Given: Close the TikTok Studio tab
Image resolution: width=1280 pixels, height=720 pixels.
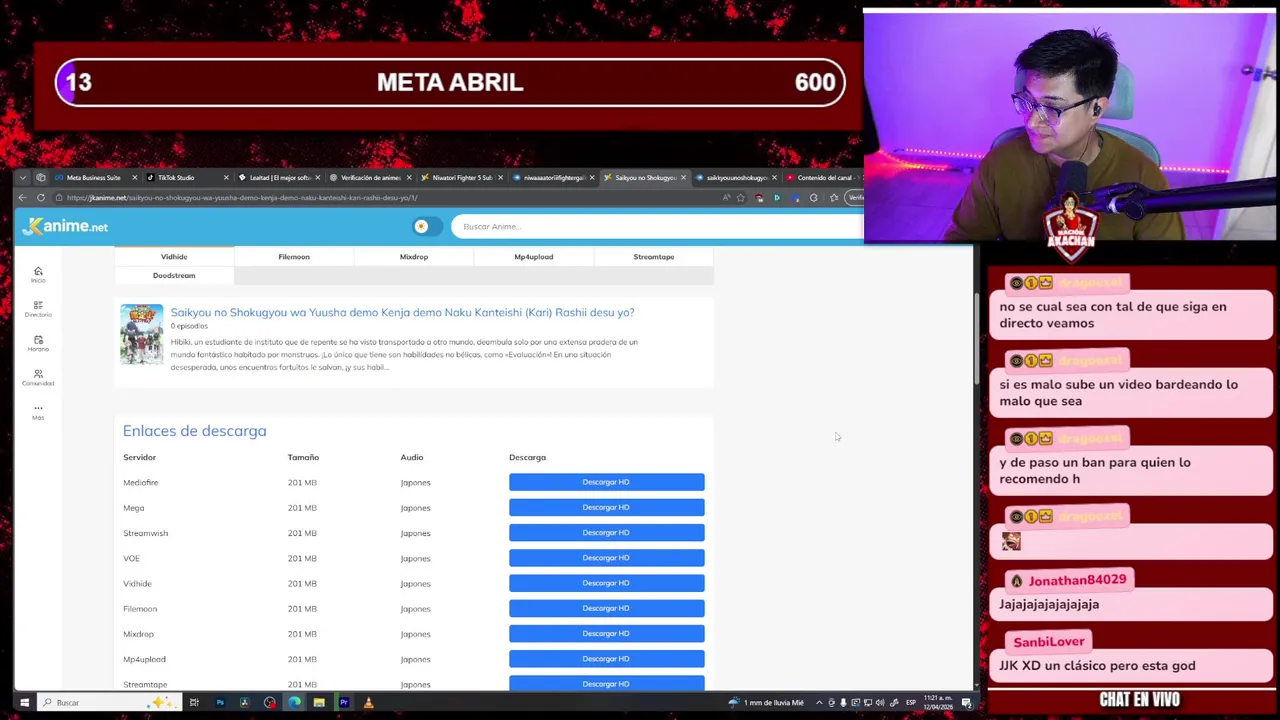Looking at the screenshot, I should tap(226, 177).
